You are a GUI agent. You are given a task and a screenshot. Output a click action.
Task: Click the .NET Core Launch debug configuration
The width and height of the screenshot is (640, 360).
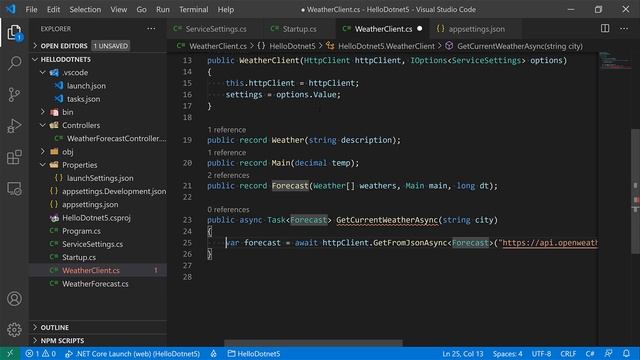click(x=133, y=353)
